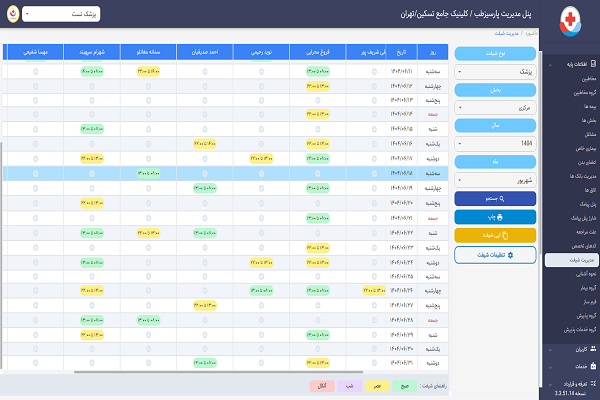600x400 pixels.
Task: Add shift for علی شریف پور on ۱۴۰۴/۰۶/۲۲
Action: pyautogui.click(x=374, y=233)
